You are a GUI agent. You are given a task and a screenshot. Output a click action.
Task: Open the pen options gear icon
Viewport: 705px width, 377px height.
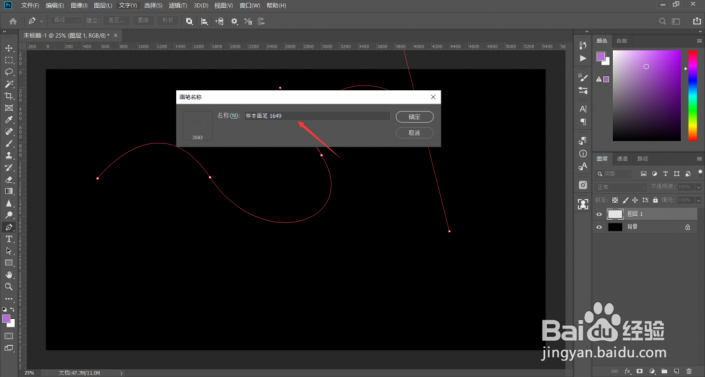(234, 21)
